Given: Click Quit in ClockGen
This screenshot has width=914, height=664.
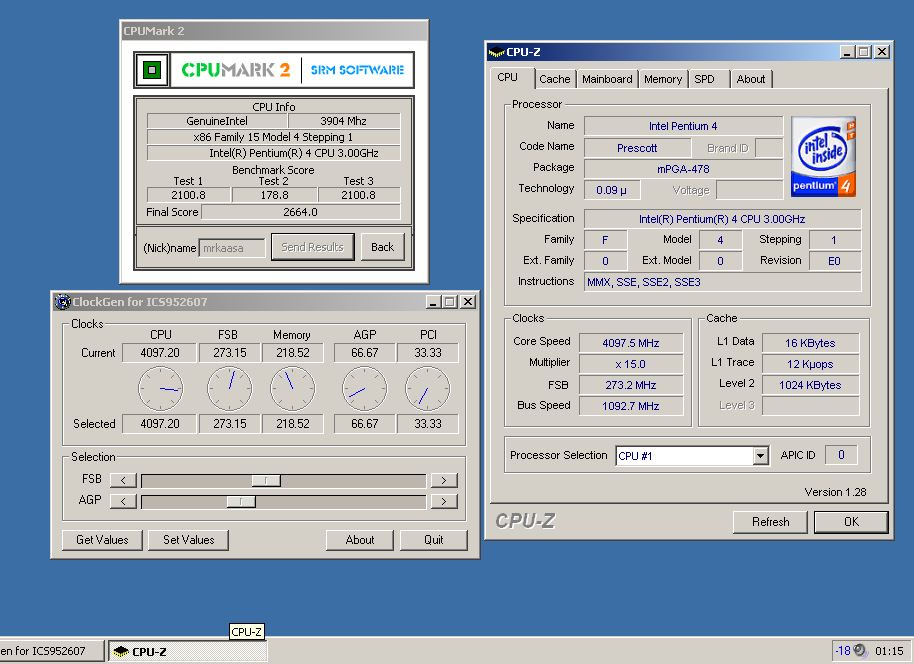Looking at the screenshot, I should pyautogui.click(x=434, y=540).
